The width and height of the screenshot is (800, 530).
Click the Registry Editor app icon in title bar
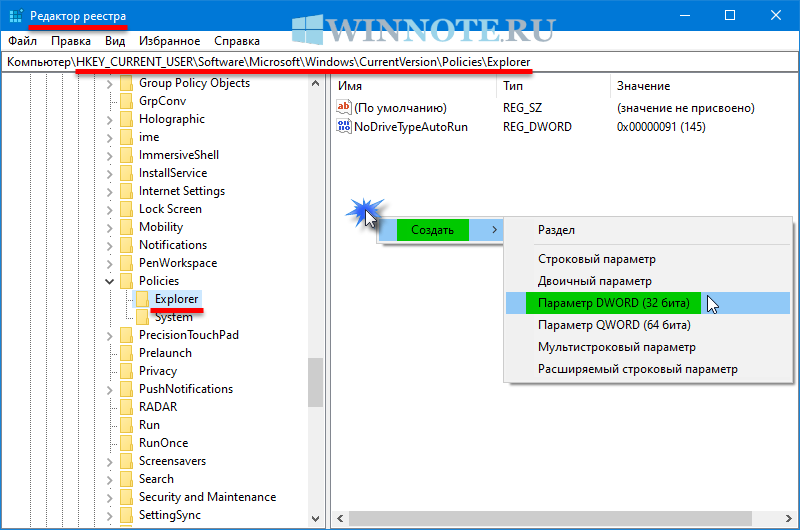(15, 16)
